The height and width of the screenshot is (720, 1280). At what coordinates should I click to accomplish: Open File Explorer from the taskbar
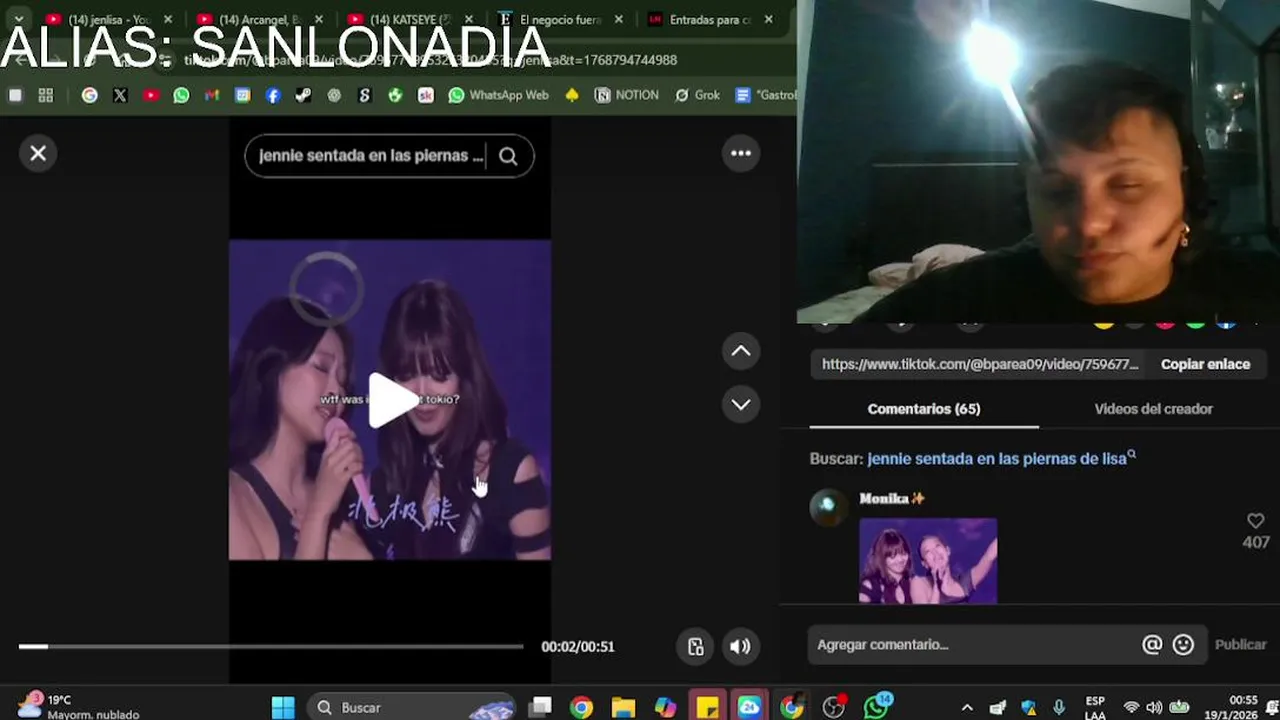(623, 708)
